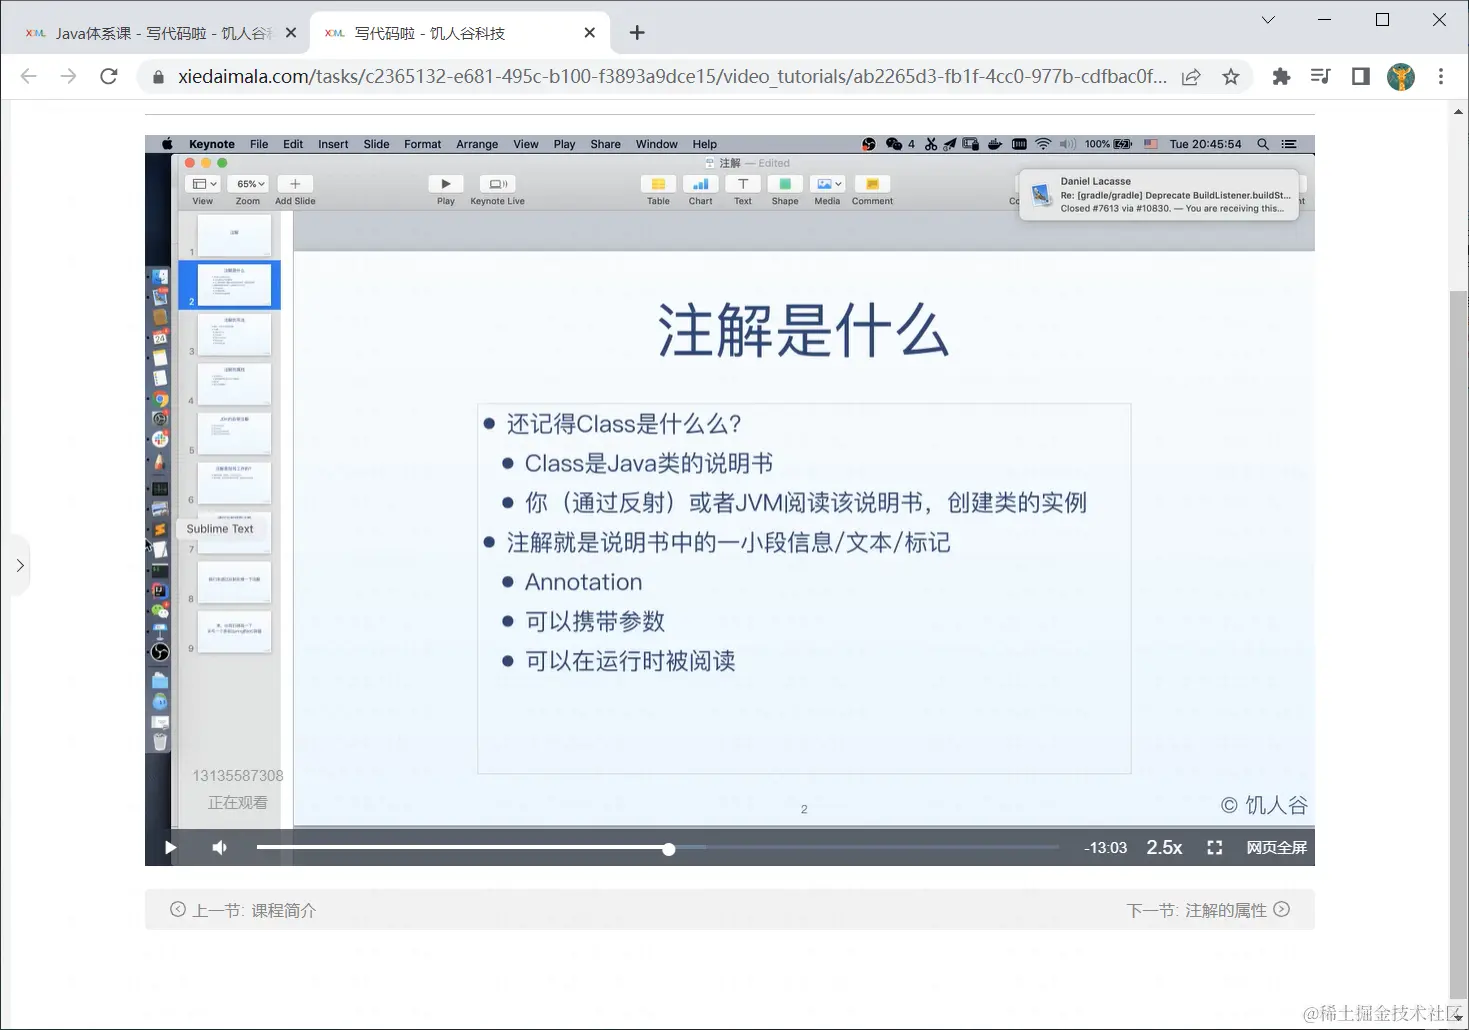The height and width of the screenshot is (1030, 1469).
Task: Expand the collapsed left sidebar arrow
Action: coord(20,566)
